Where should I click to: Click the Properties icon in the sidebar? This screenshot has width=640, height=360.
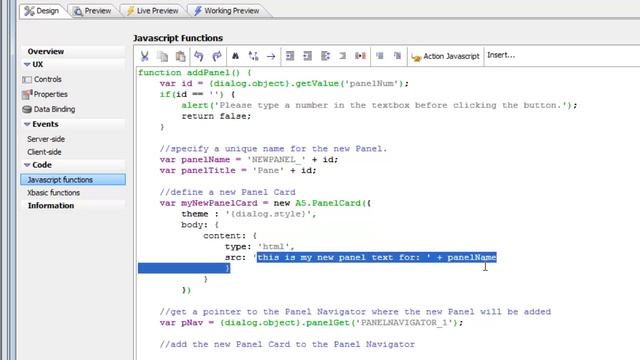pos(27,94)
